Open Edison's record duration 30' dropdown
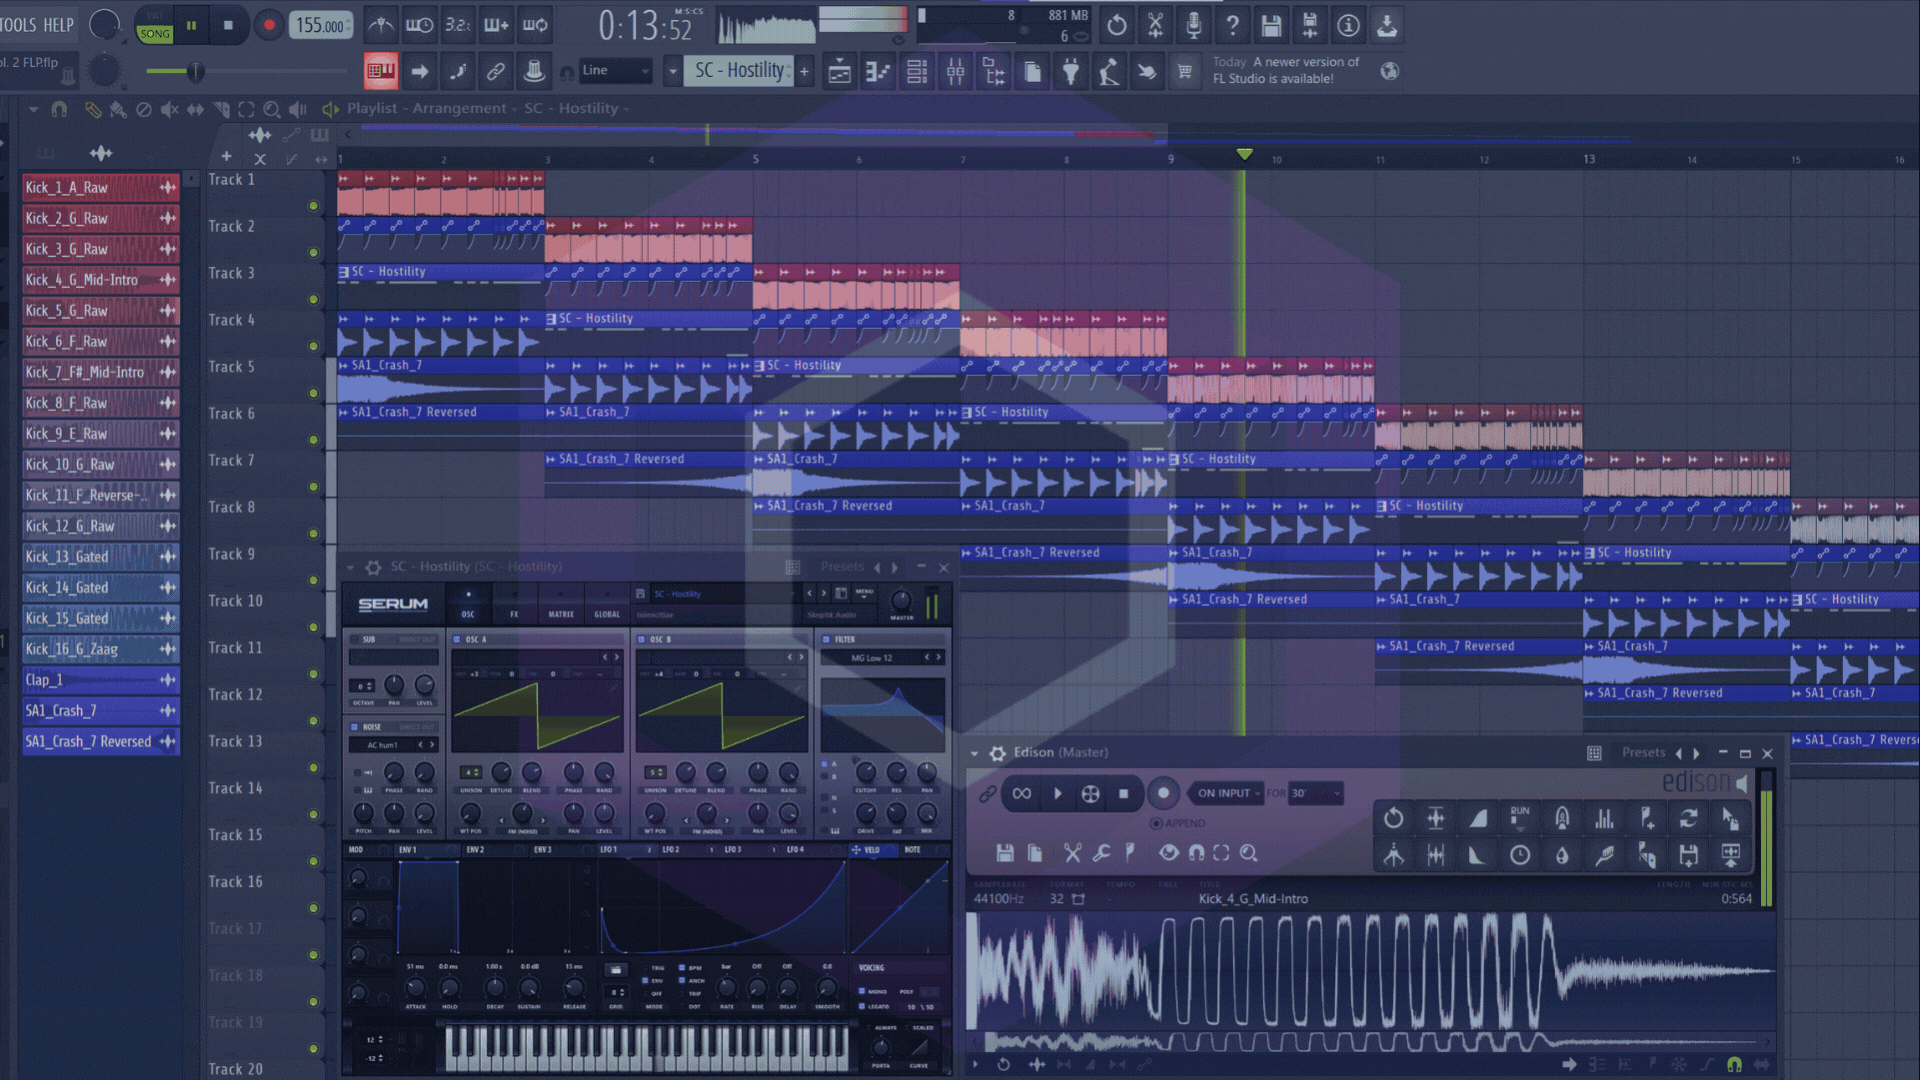The height and width of the screenshot is (1080, 1920). 1315,793
